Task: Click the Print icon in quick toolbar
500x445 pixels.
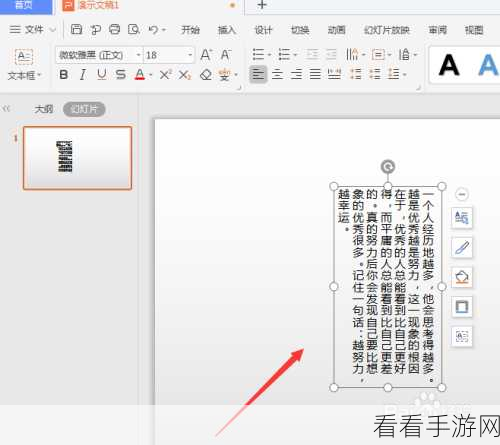Action: coord(114,30)
